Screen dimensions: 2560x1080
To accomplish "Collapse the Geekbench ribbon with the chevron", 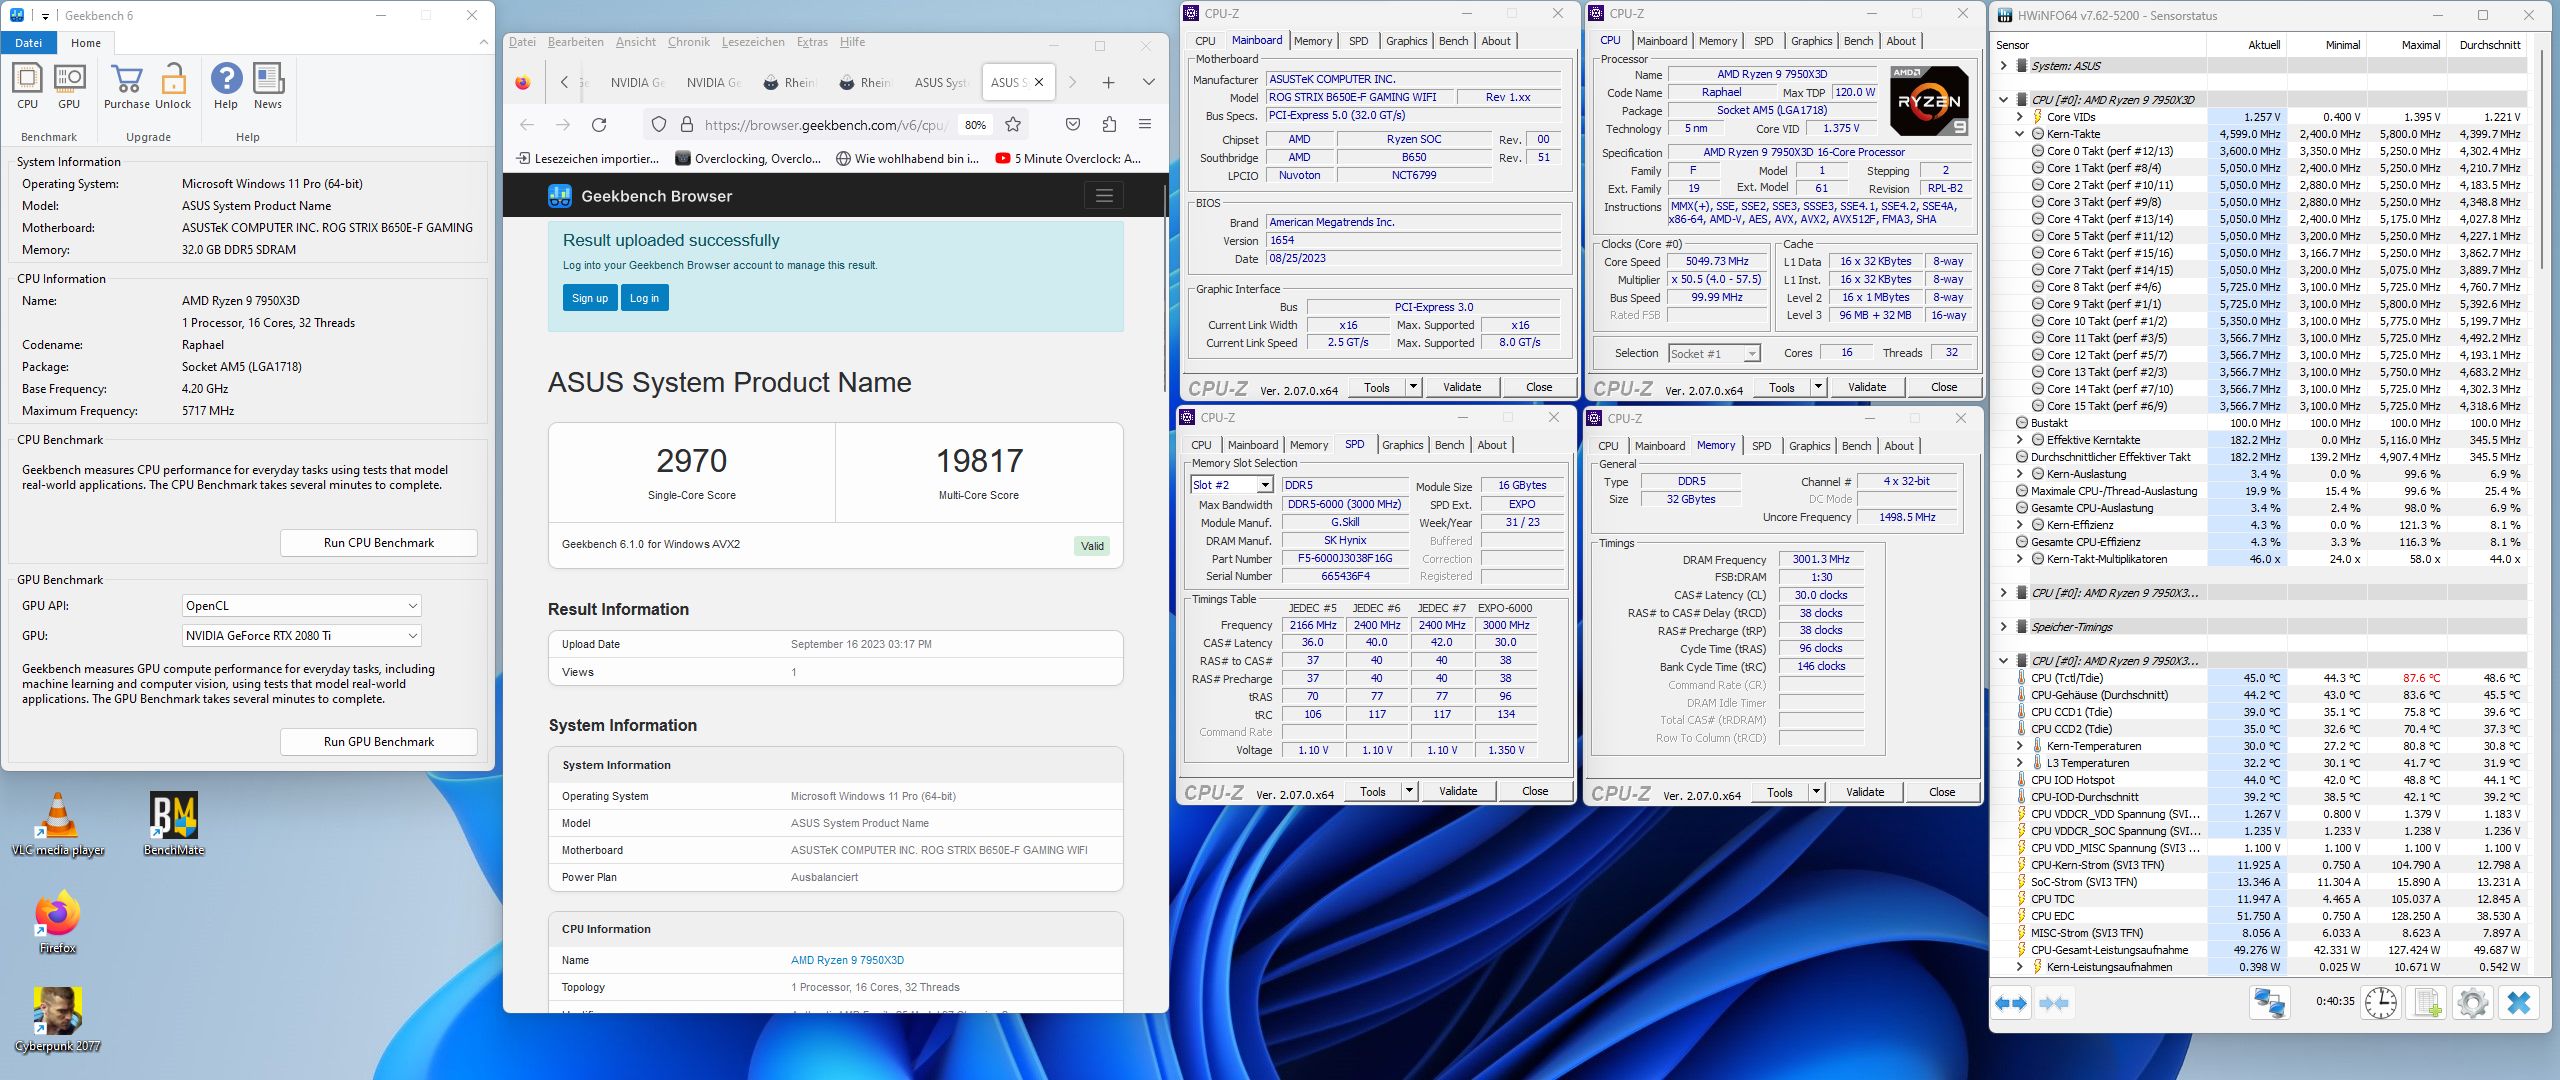I will (x=484, y=43).
